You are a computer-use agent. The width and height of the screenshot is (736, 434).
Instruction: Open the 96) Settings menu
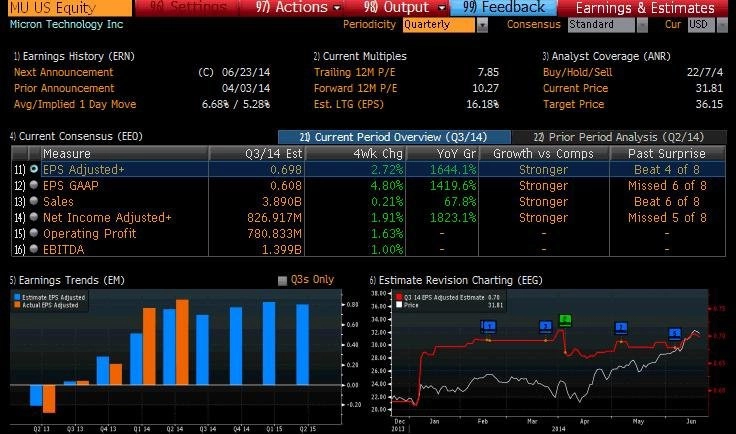(x=187, y=8)
